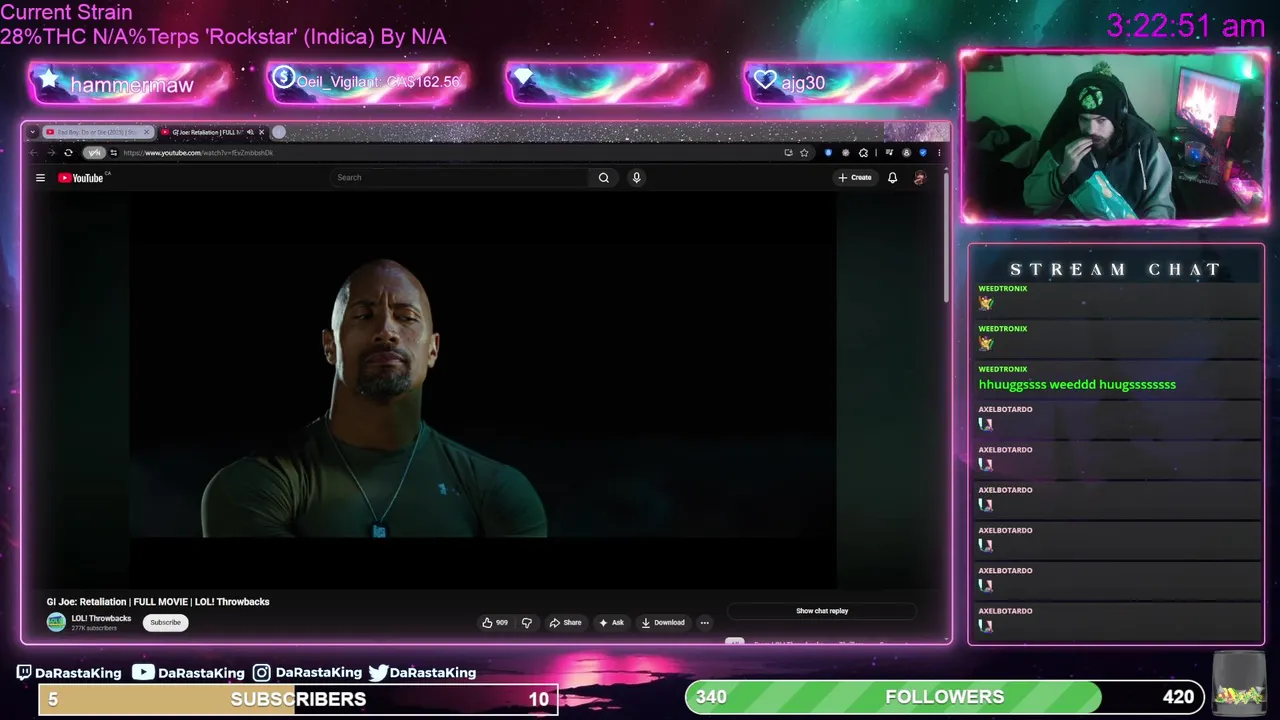Open the LOL! Throwbacks channel avatar
The height and width of the screenshot is (720, 1280).
pos(56,622)
